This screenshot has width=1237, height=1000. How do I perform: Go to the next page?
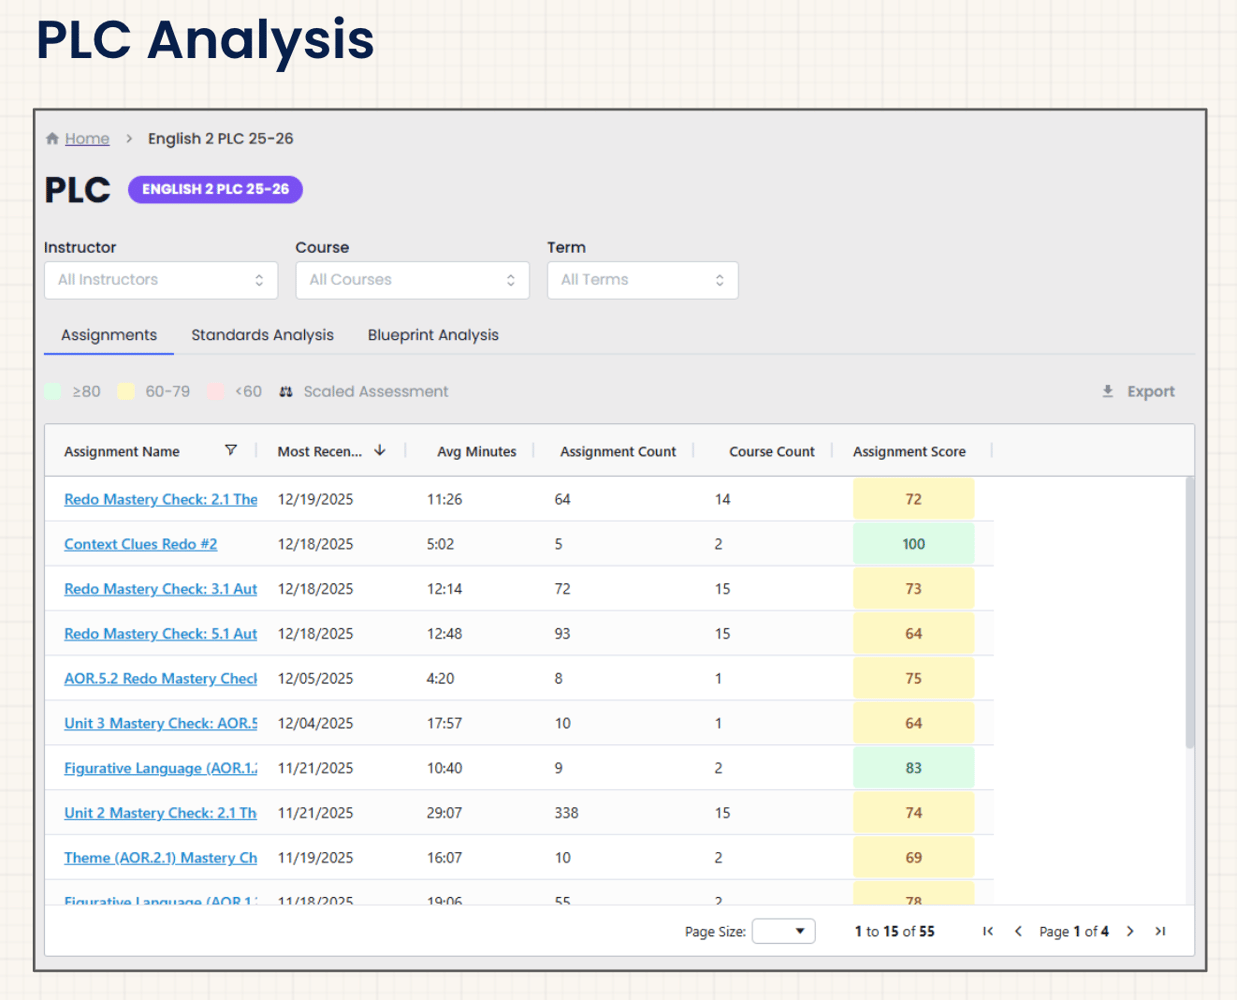coord(1131,931)
